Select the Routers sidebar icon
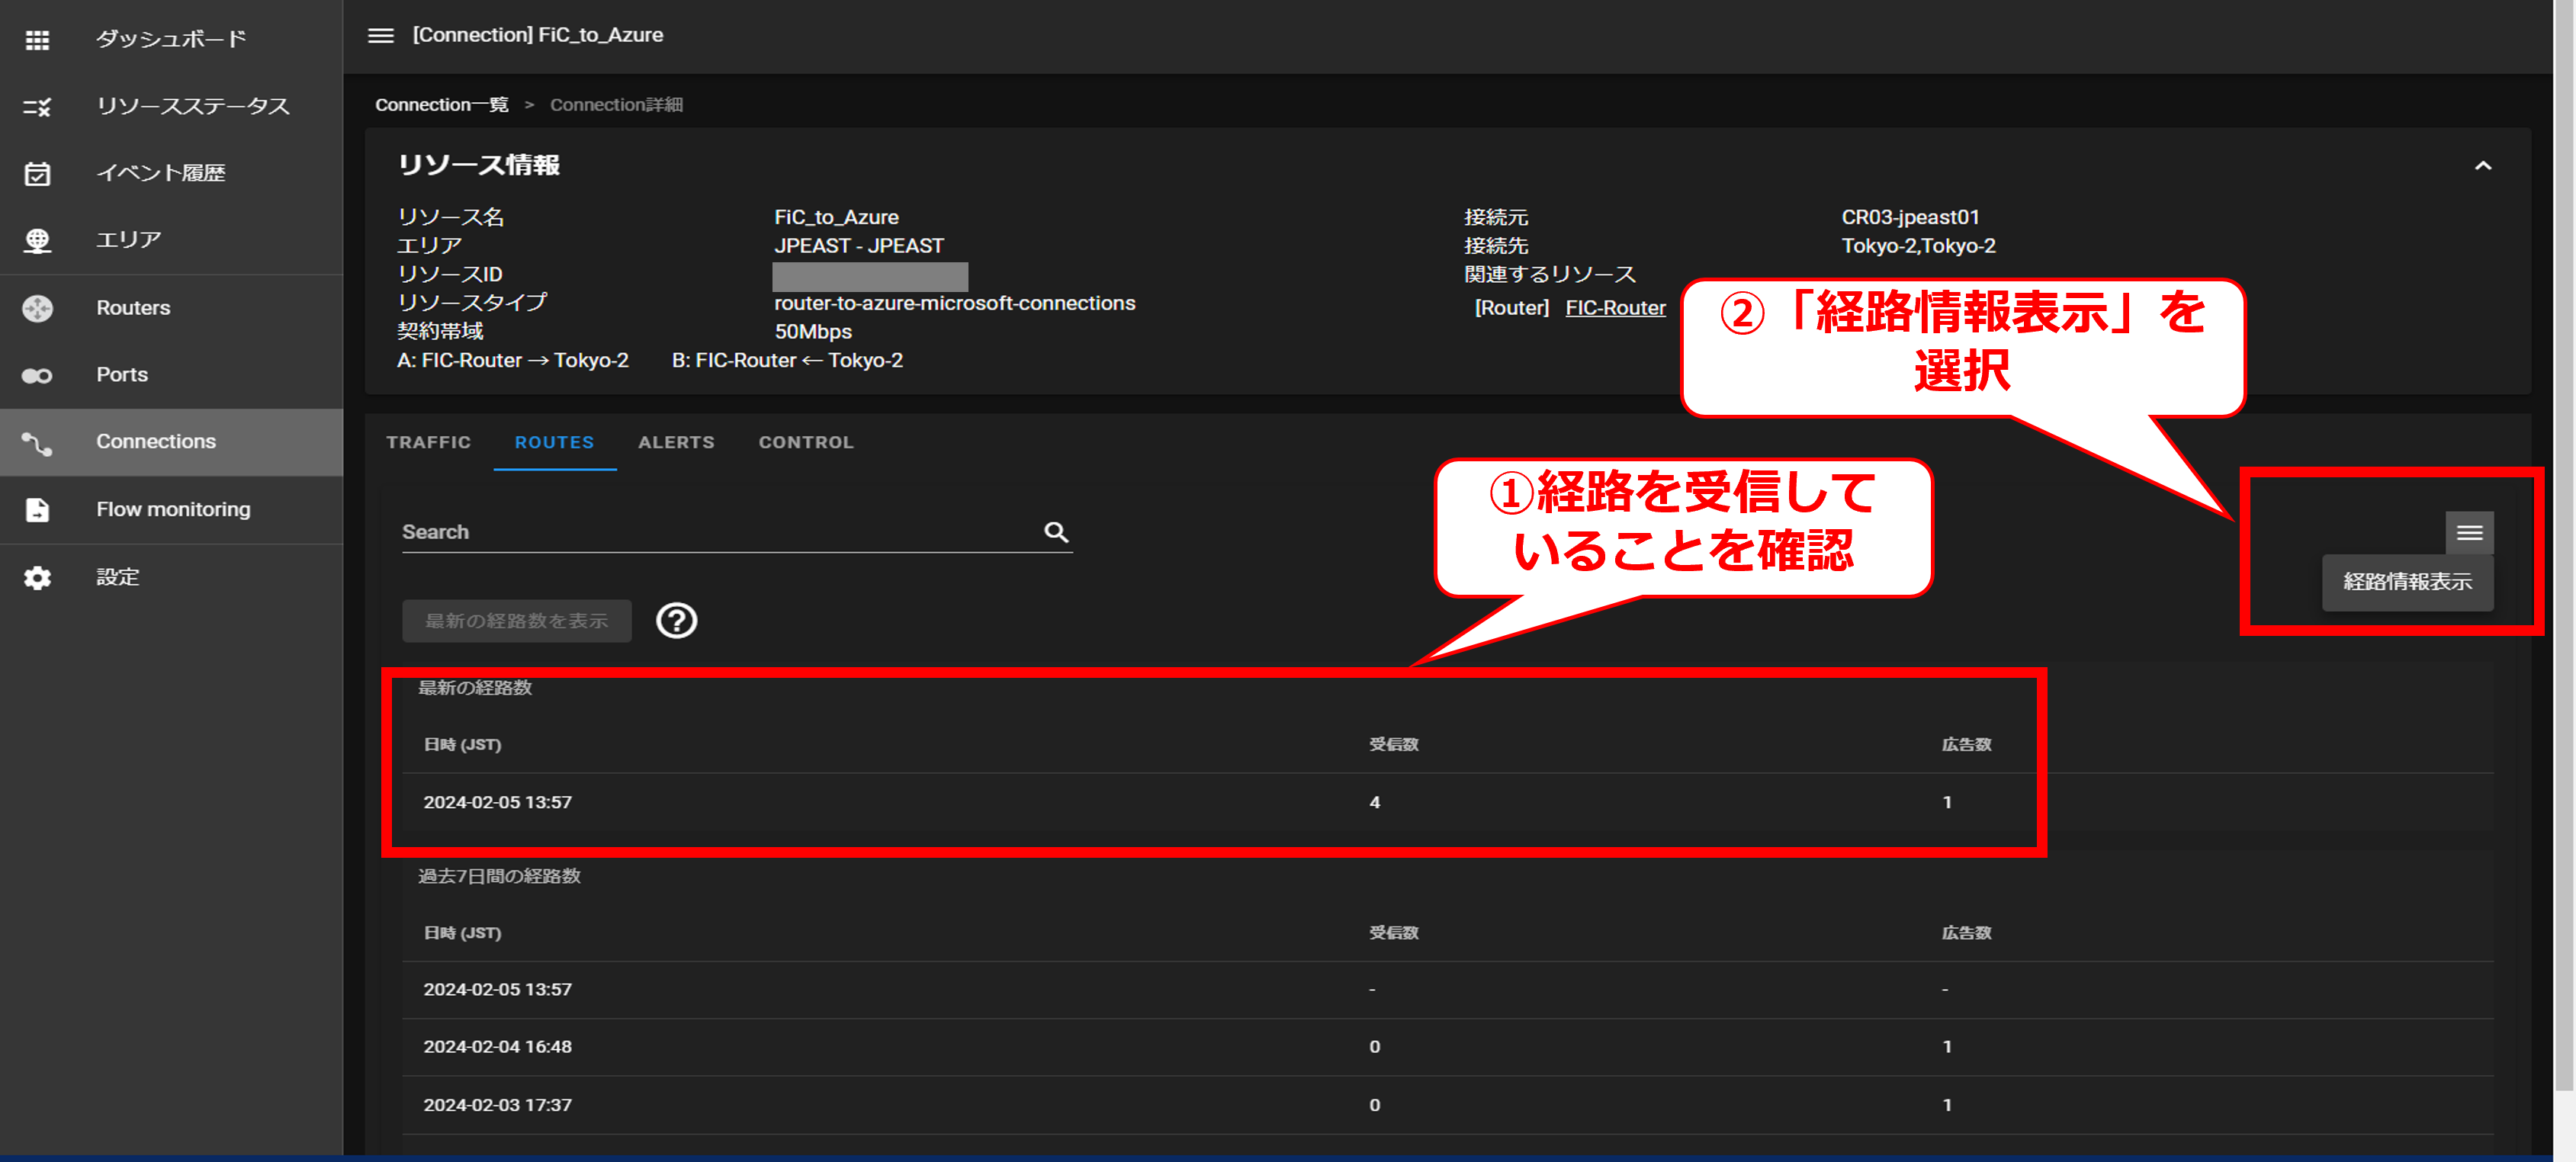 point(37,308)
